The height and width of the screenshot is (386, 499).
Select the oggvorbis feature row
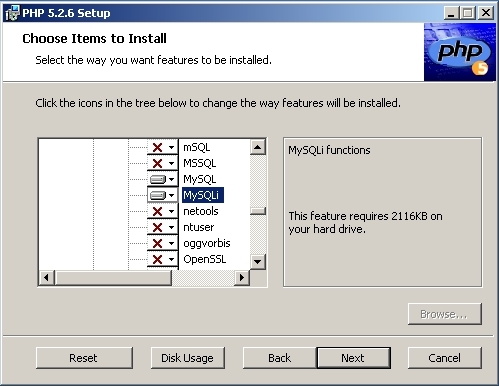pos(207,243)
